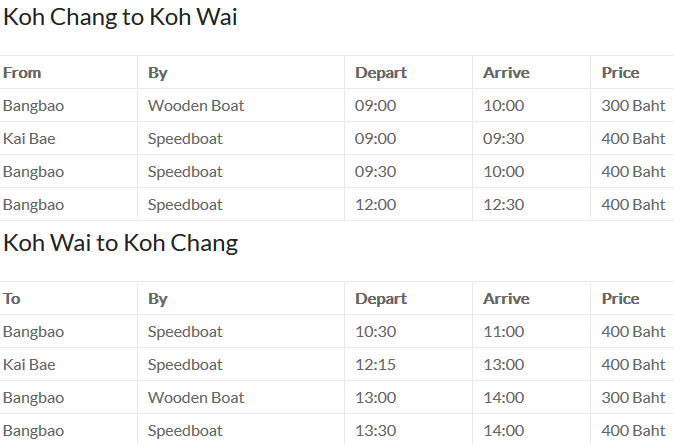The height and width of the screenshot is (444, 674).
Task: Click the 13:30 departure time cell
Action: 376,430
